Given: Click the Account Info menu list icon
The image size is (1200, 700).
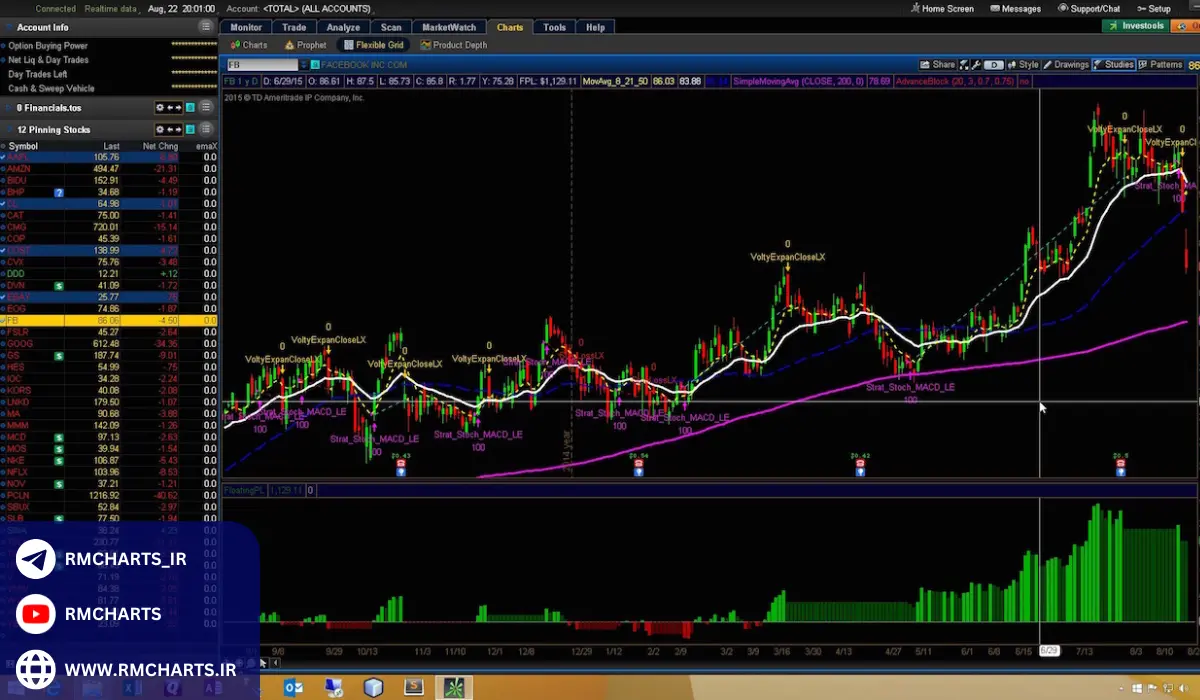Looking at the screenshot, I should (205, 27).
